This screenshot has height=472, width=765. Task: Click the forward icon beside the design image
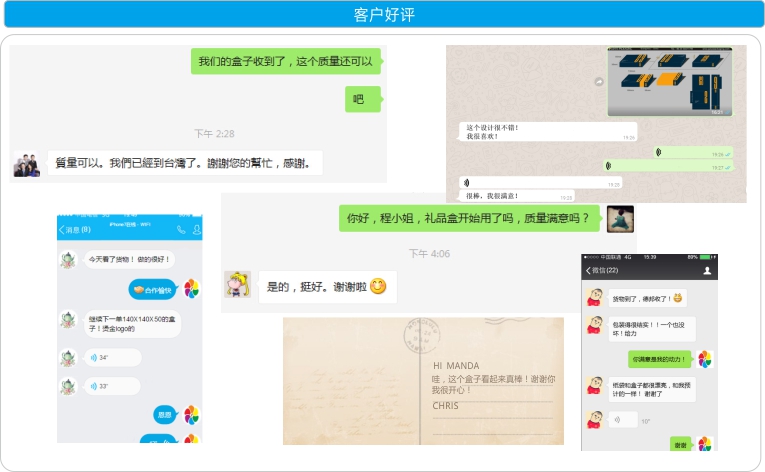point(598,82)
